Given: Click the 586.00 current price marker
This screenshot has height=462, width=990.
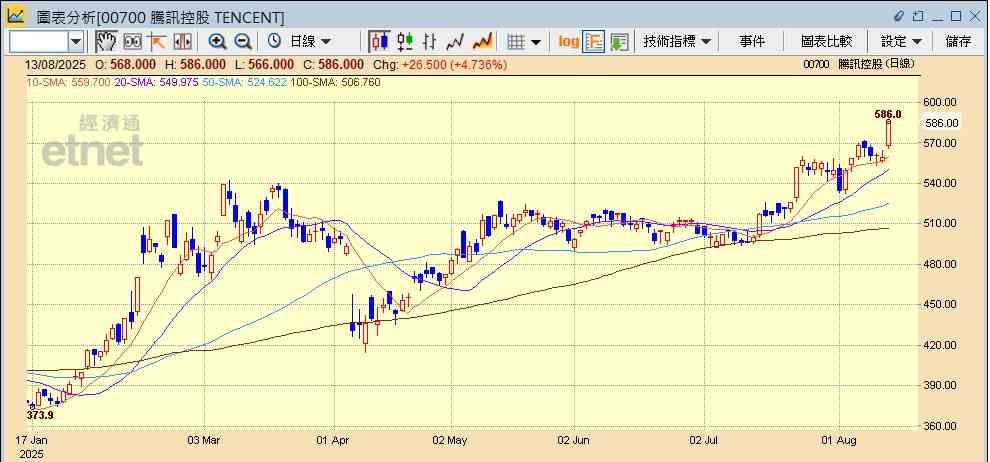Looking at the screenshot, I should 941,123.
